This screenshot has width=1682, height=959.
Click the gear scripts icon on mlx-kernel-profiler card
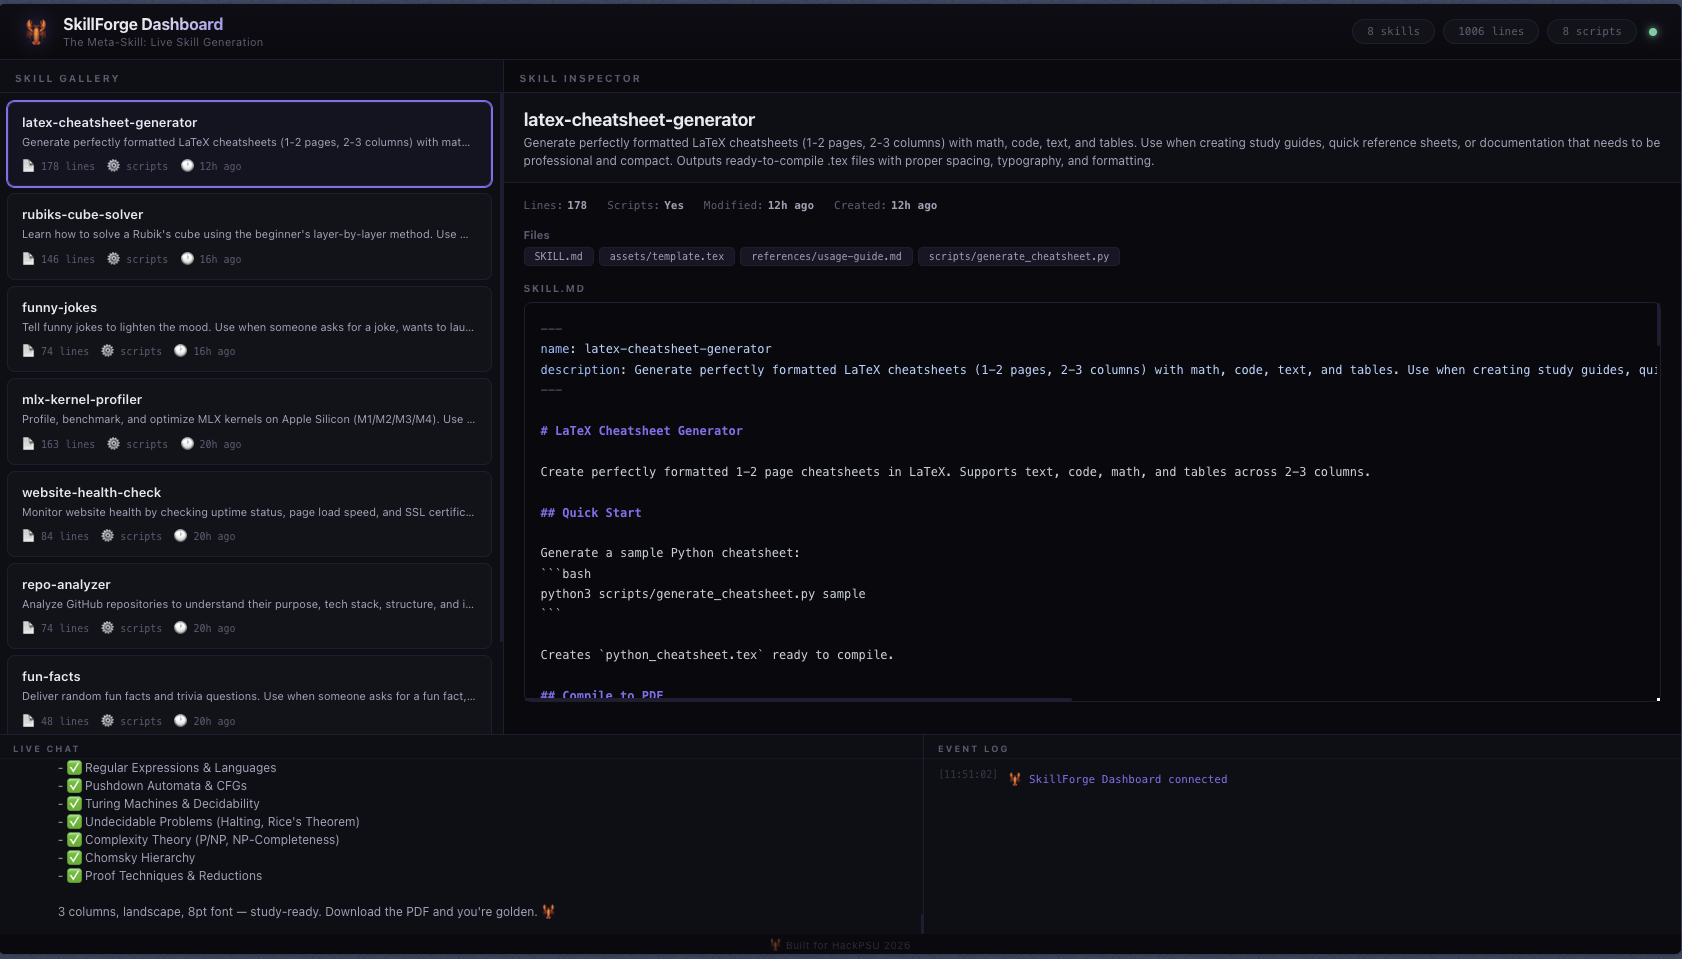click(114, 444)
